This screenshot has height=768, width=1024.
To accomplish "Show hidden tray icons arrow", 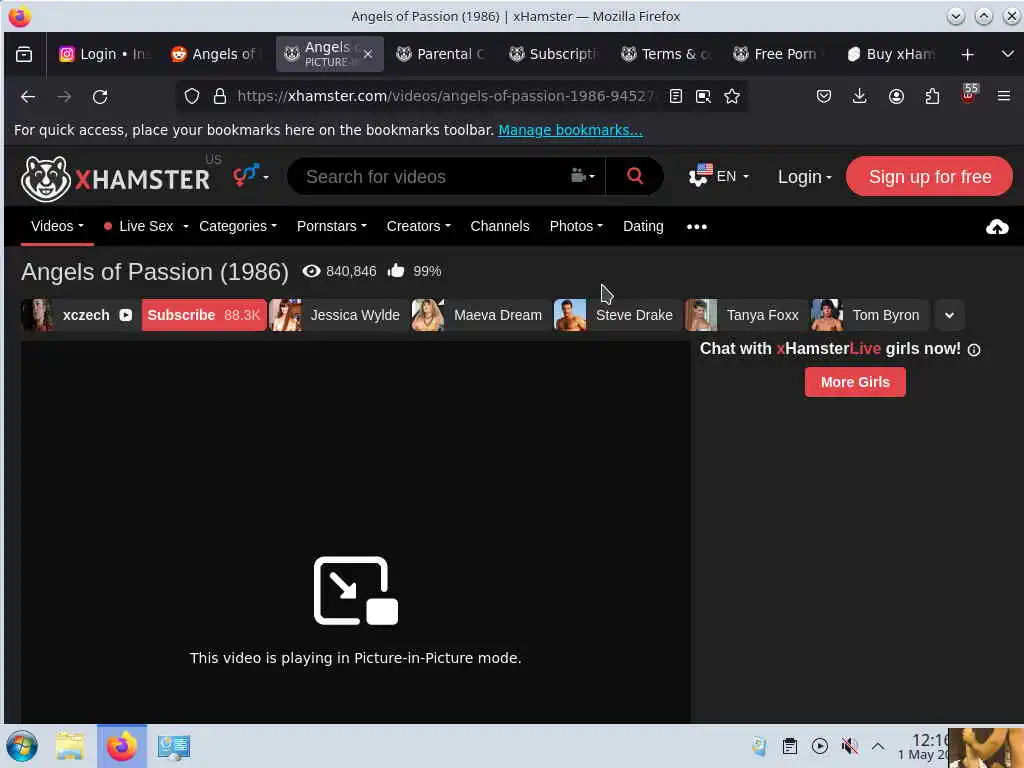I will point(878,746).
